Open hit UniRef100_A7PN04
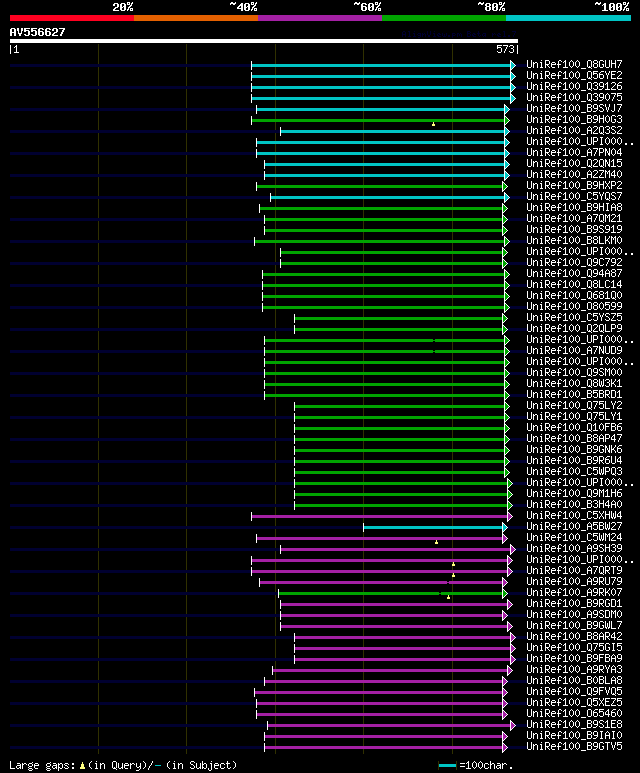Screen dimensions: 640x773 [574, 152]
